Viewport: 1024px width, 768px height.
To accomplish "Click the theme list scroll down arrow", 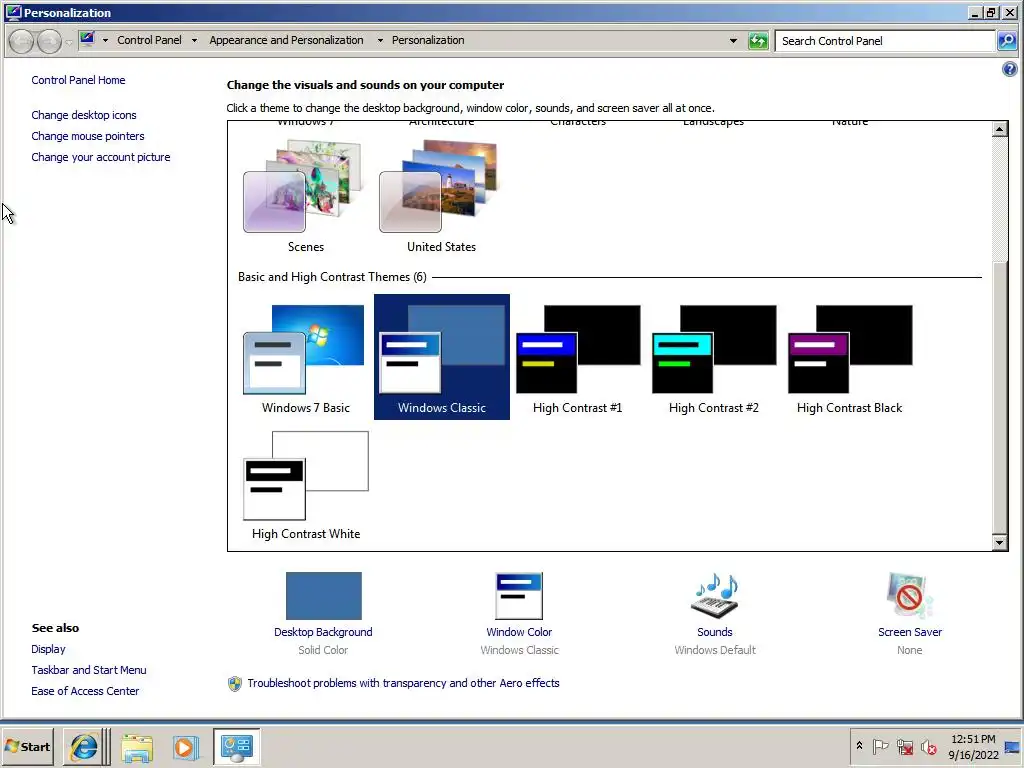I will click(999, 542).
